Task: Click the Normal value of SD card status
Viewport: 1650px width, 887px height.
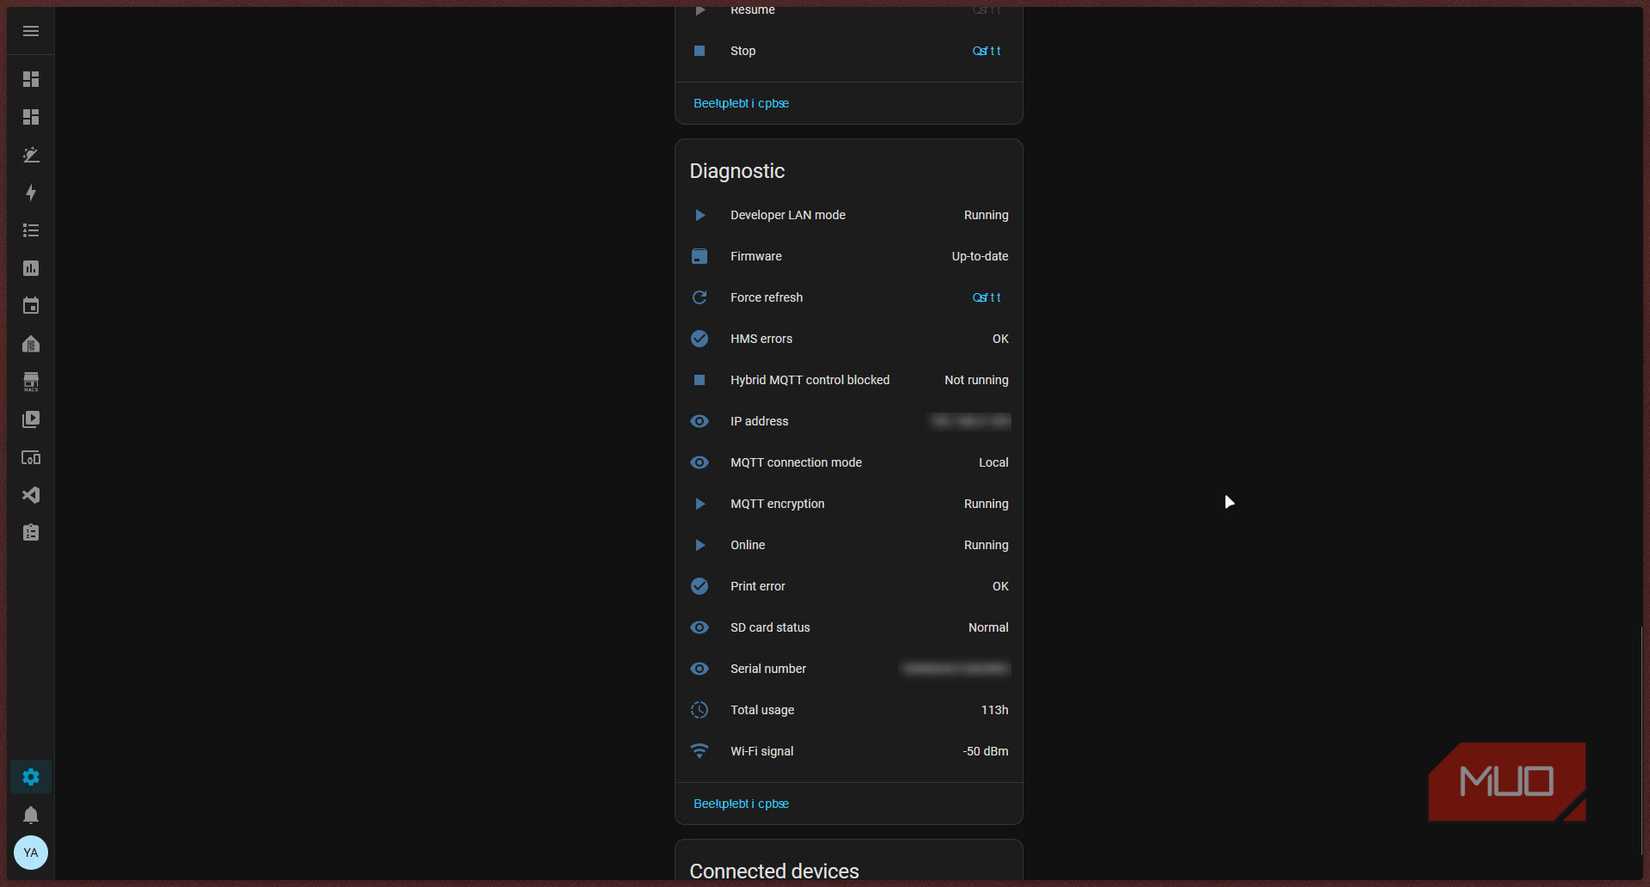Action: tap(988, 628)
